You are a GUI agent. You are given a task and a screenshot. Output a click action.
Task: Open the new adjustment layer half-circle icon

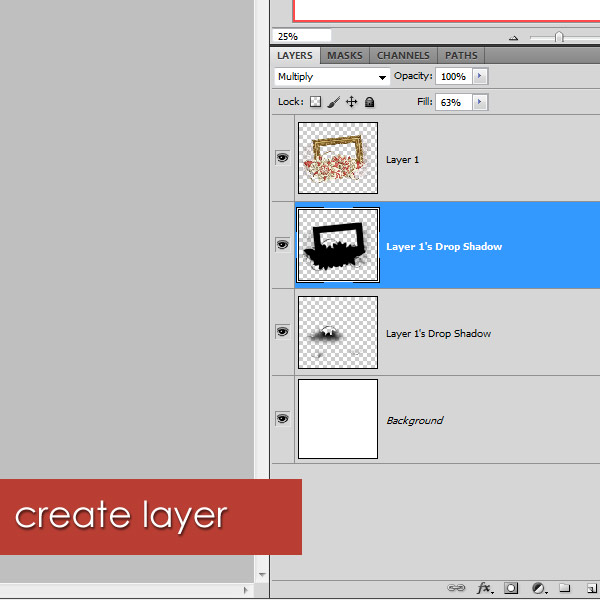(x=539, y=588)
